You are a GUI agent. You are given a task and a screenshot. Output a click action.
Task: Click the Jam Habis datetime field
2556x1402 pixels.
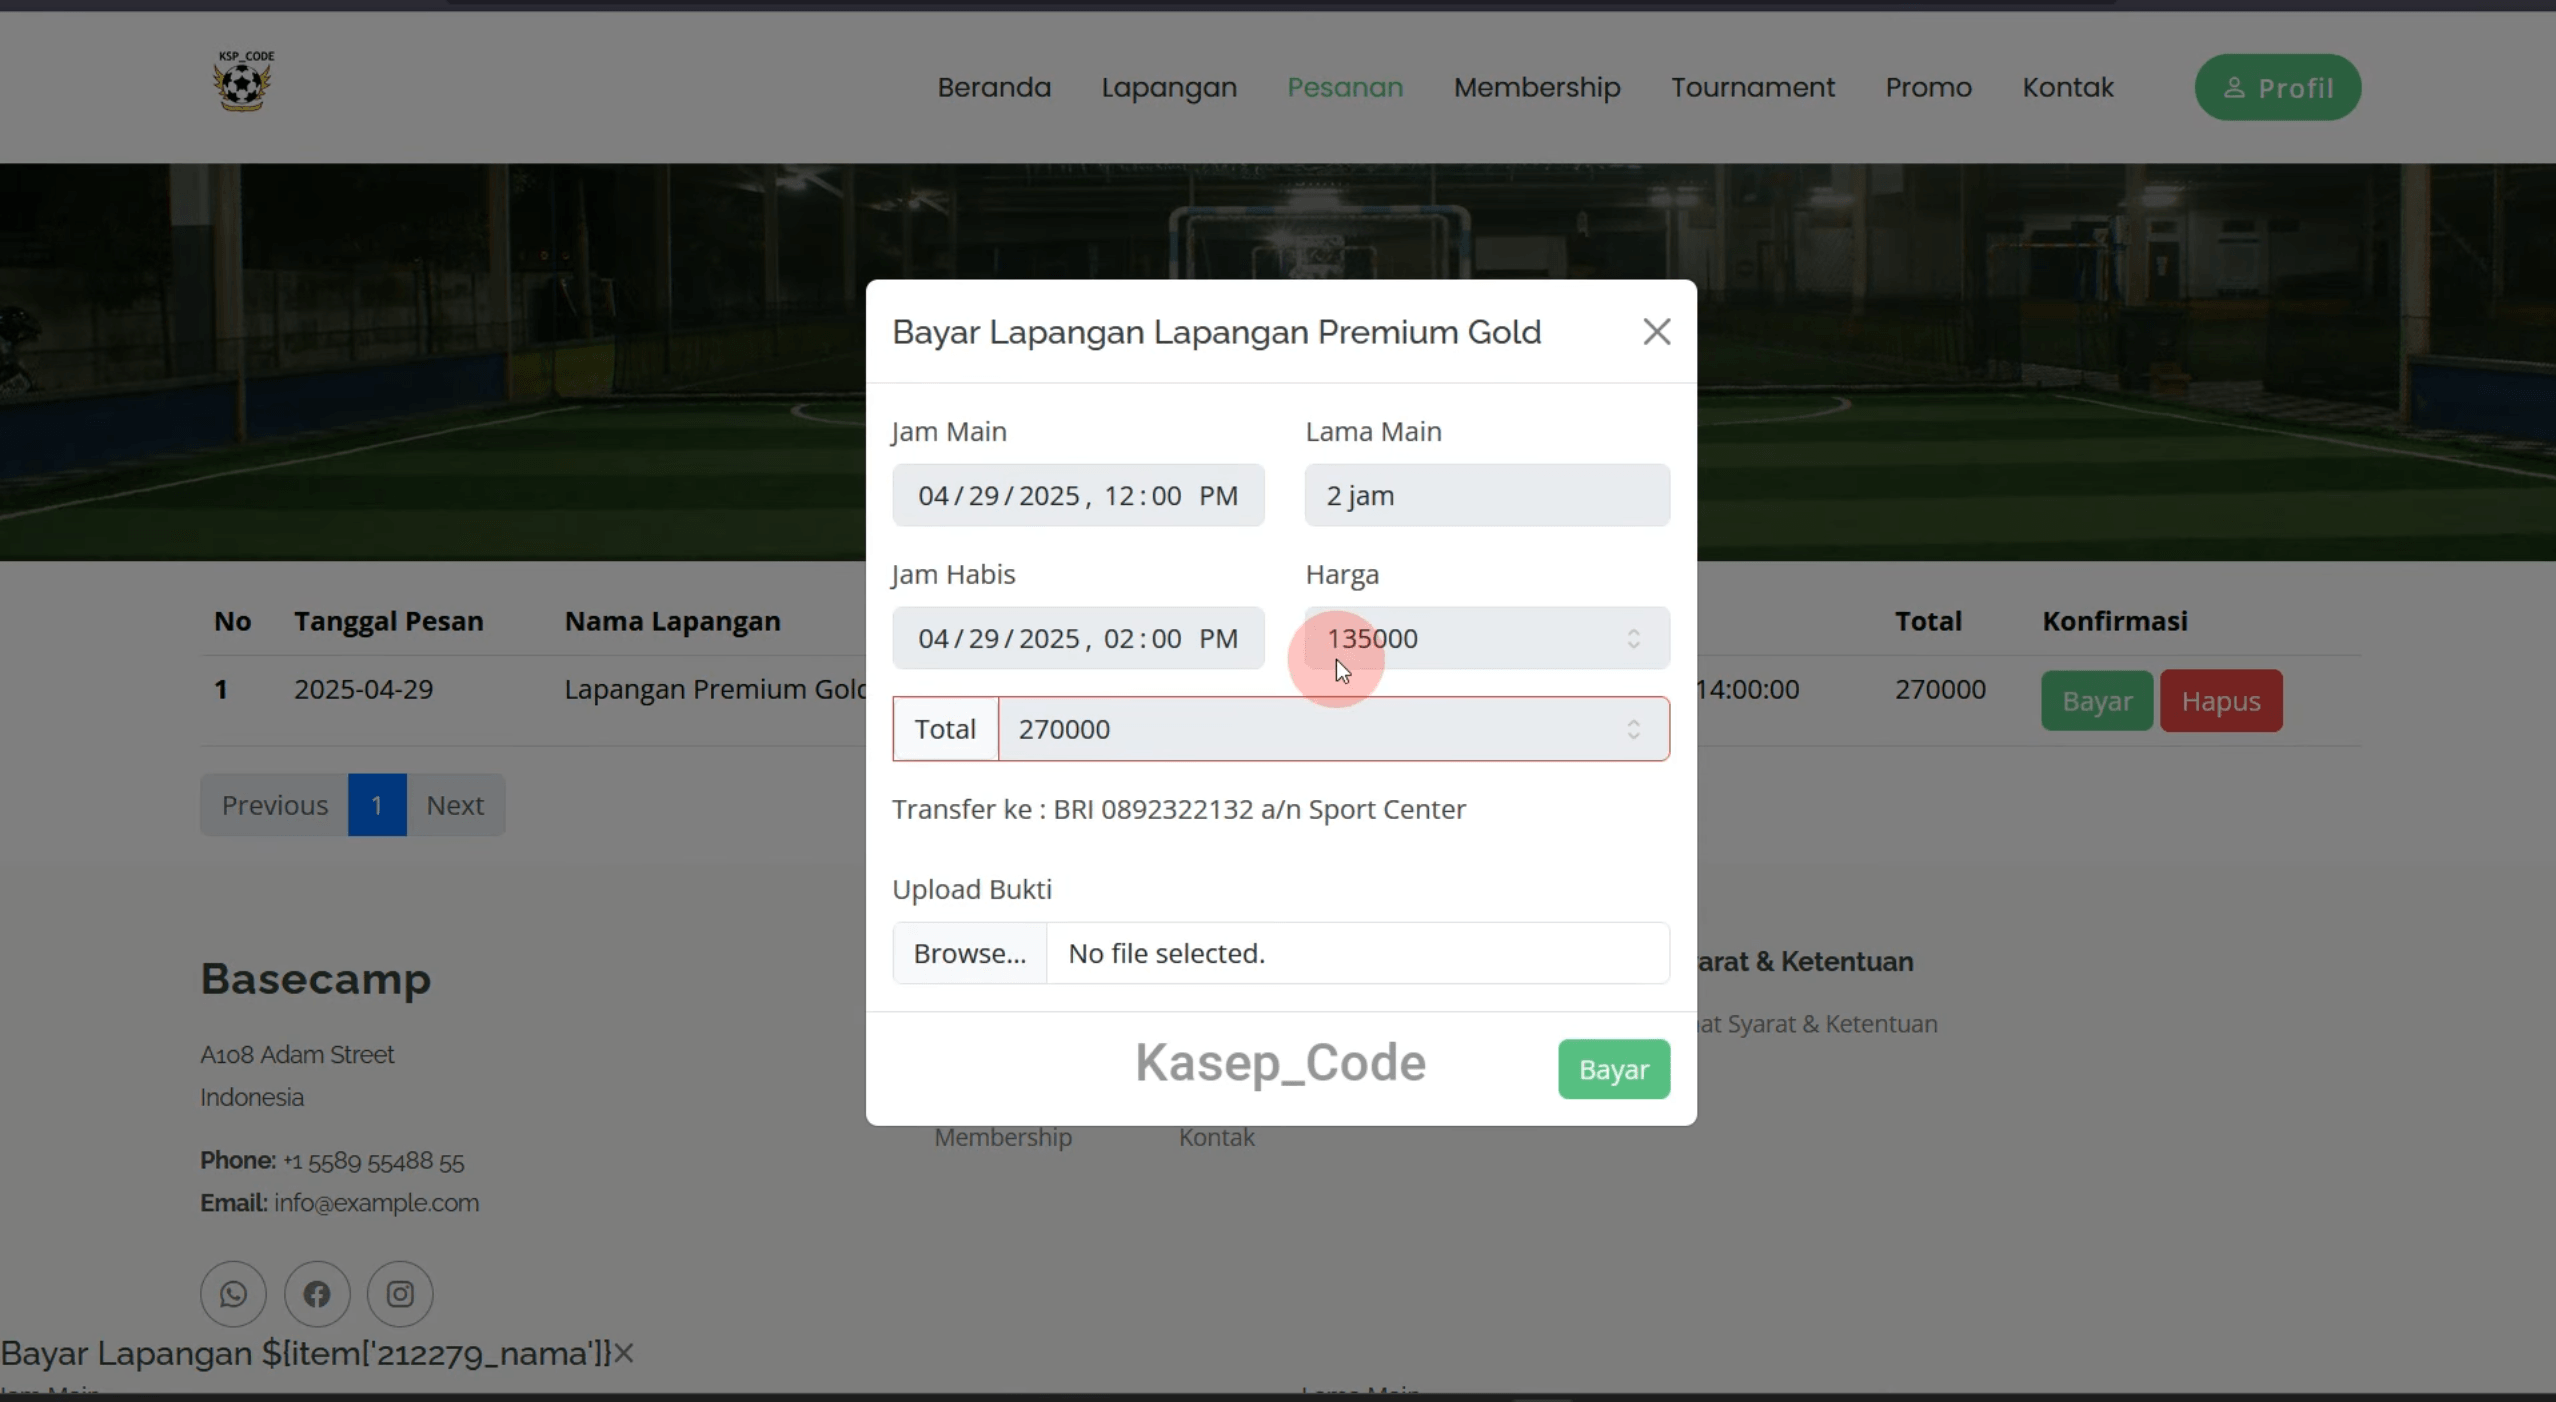tap(1078, 638)
